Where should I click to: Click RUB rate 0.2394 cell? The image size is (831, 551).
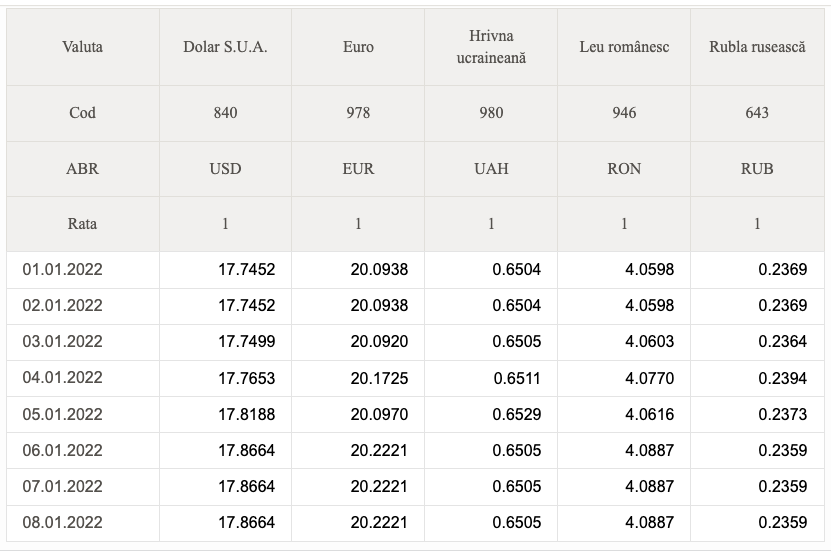coord(757,378)
